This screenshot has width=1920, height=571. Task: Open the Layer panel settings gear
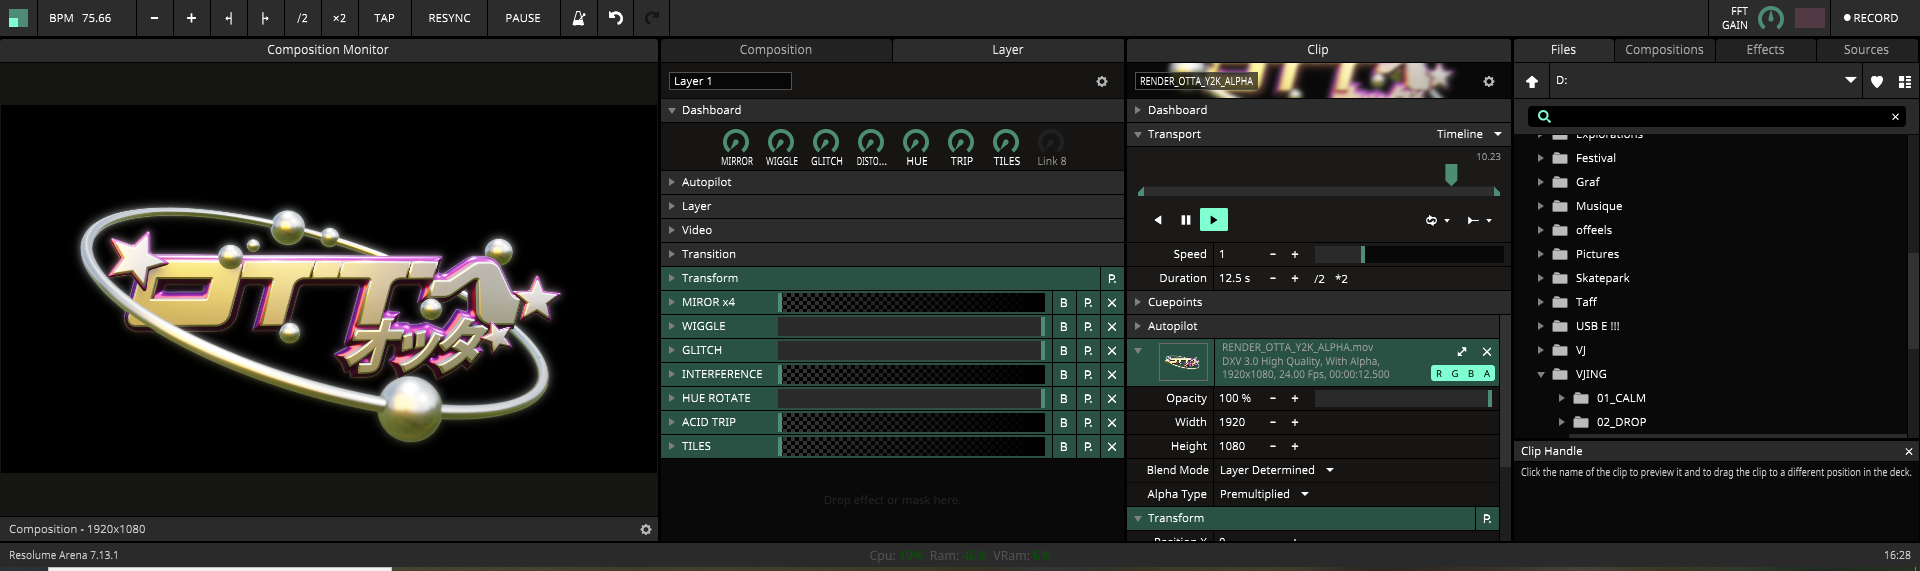coord(1102,82)
